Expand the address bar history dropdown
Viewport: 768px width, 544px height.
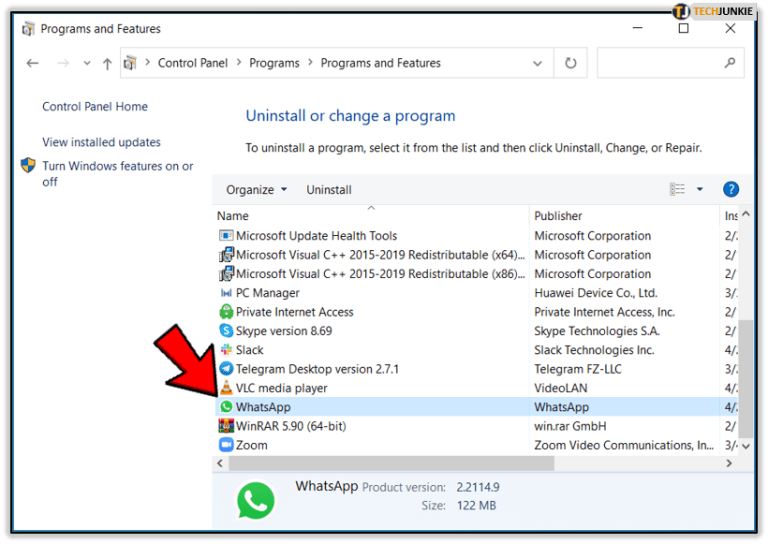tap(537, 63)
